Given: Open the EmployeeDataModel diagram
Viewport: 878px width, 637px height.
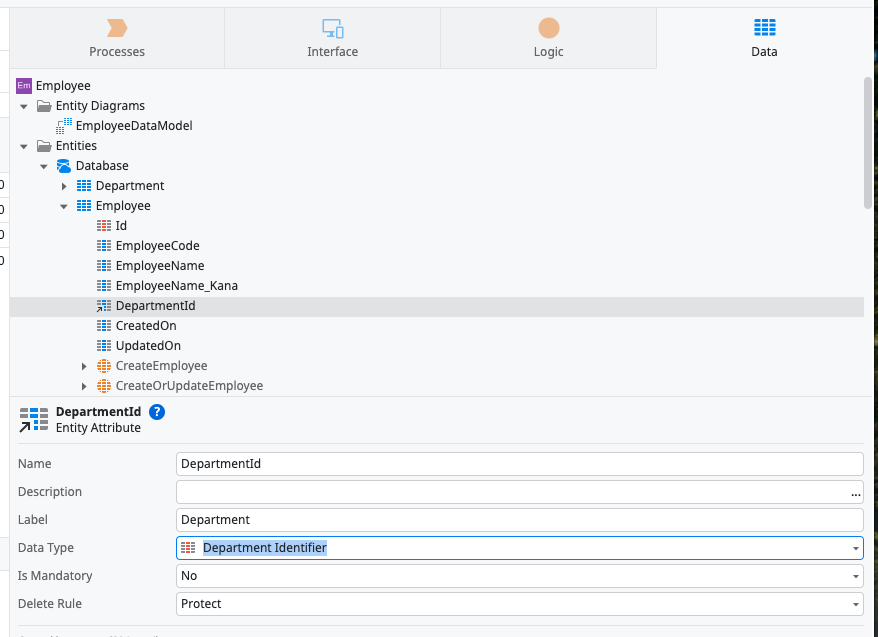Looking at the screenshot, I should 134,126.
